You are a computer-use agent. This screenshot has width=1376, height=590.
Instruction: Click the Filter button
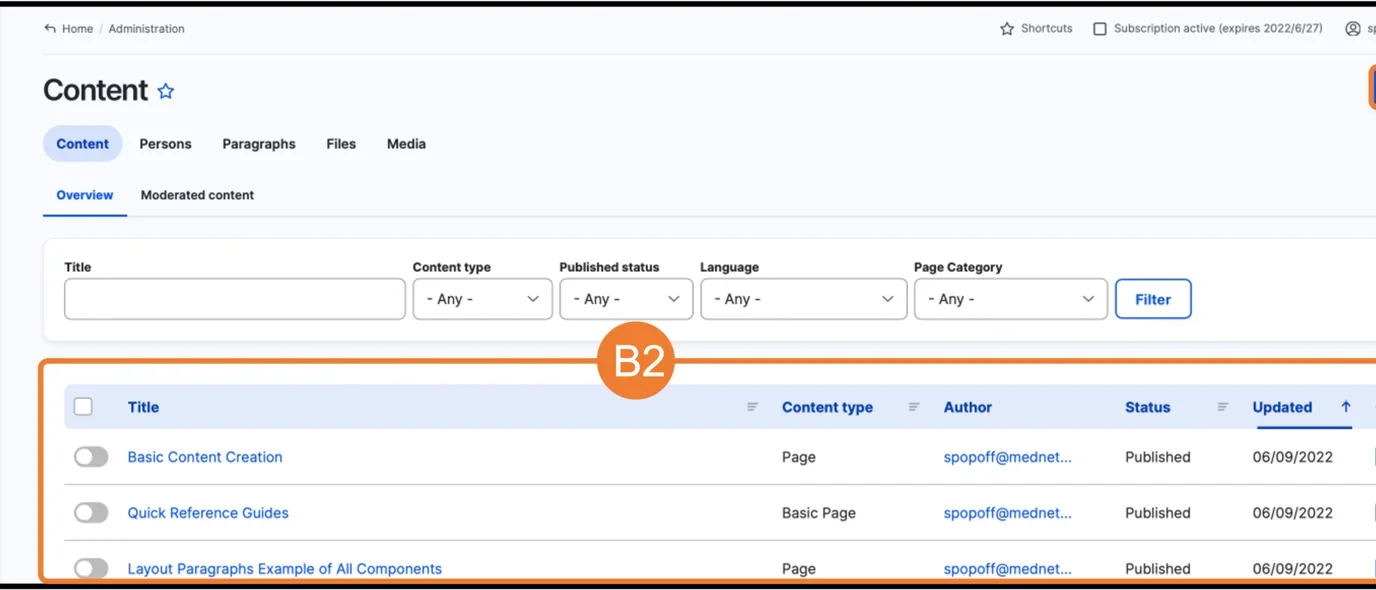point(1153,299)
